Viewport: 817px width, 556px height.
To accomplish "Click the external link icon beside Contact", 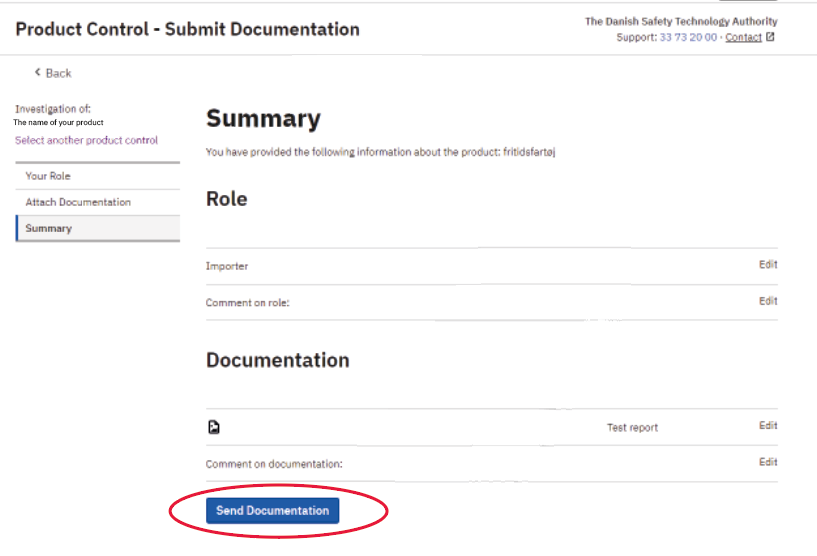I will point(770,37).
